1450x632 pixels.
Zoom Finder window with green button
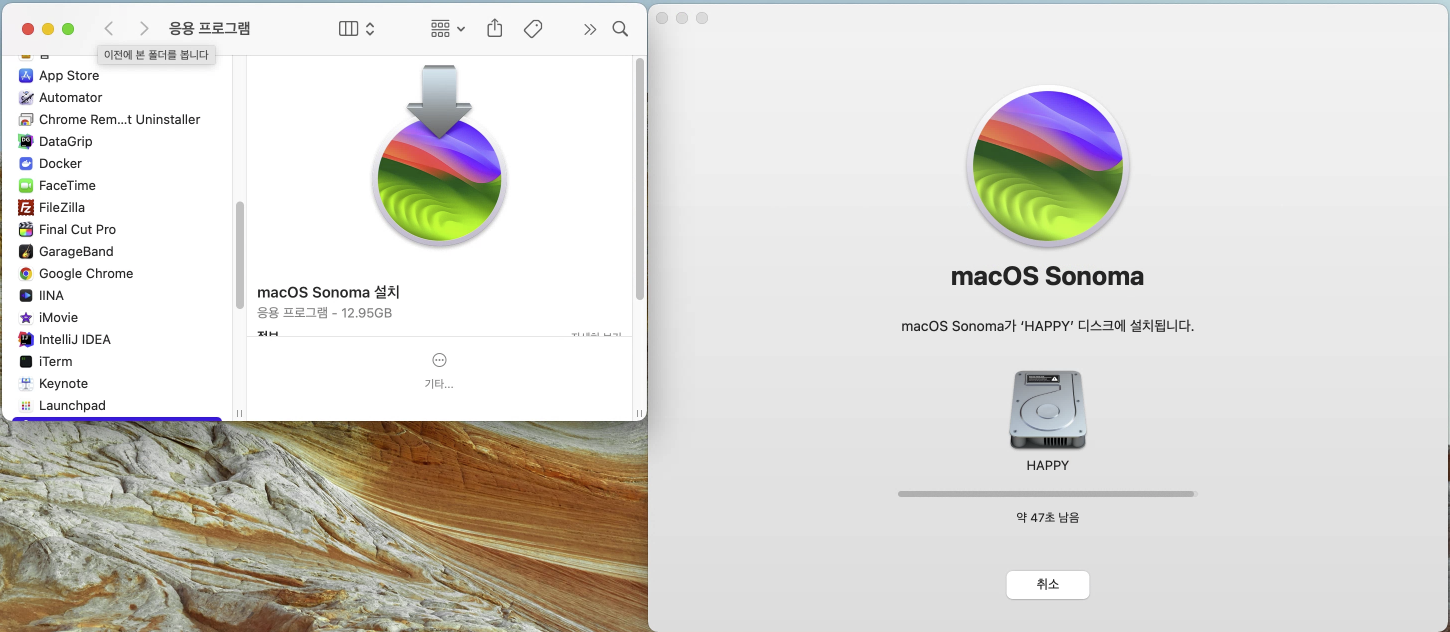point(68,29)
